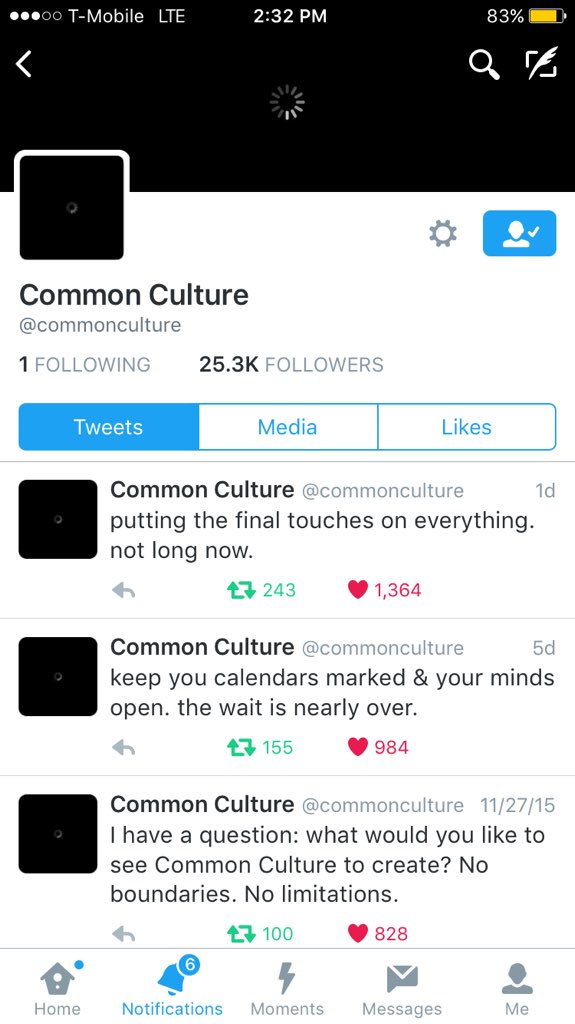Reply to the 'calendars marked' tweet
Viewport: 575px width, 1024px height.
[123, 748]
